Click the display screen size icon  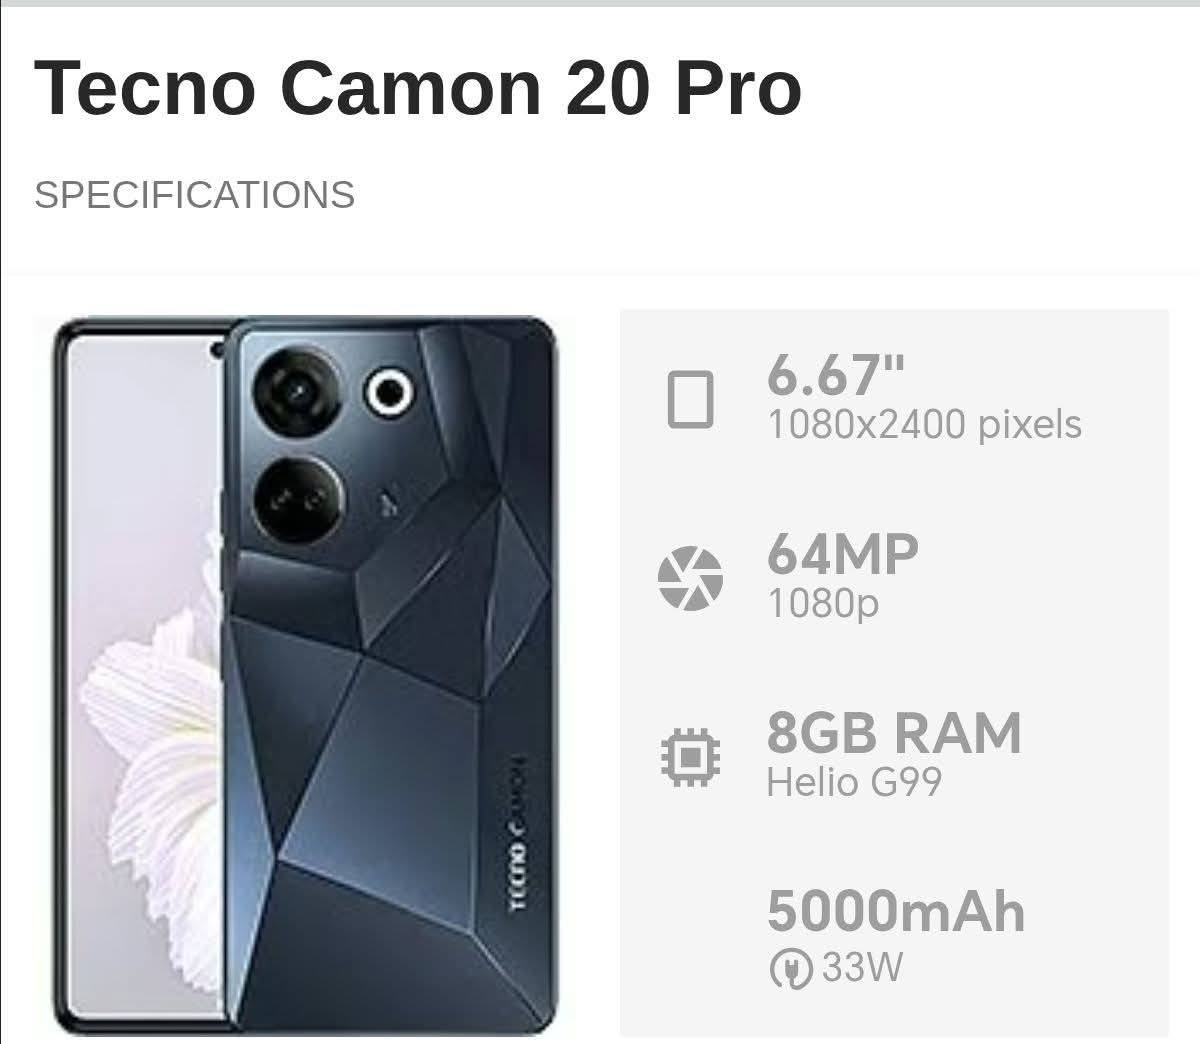tap(690, 399)
